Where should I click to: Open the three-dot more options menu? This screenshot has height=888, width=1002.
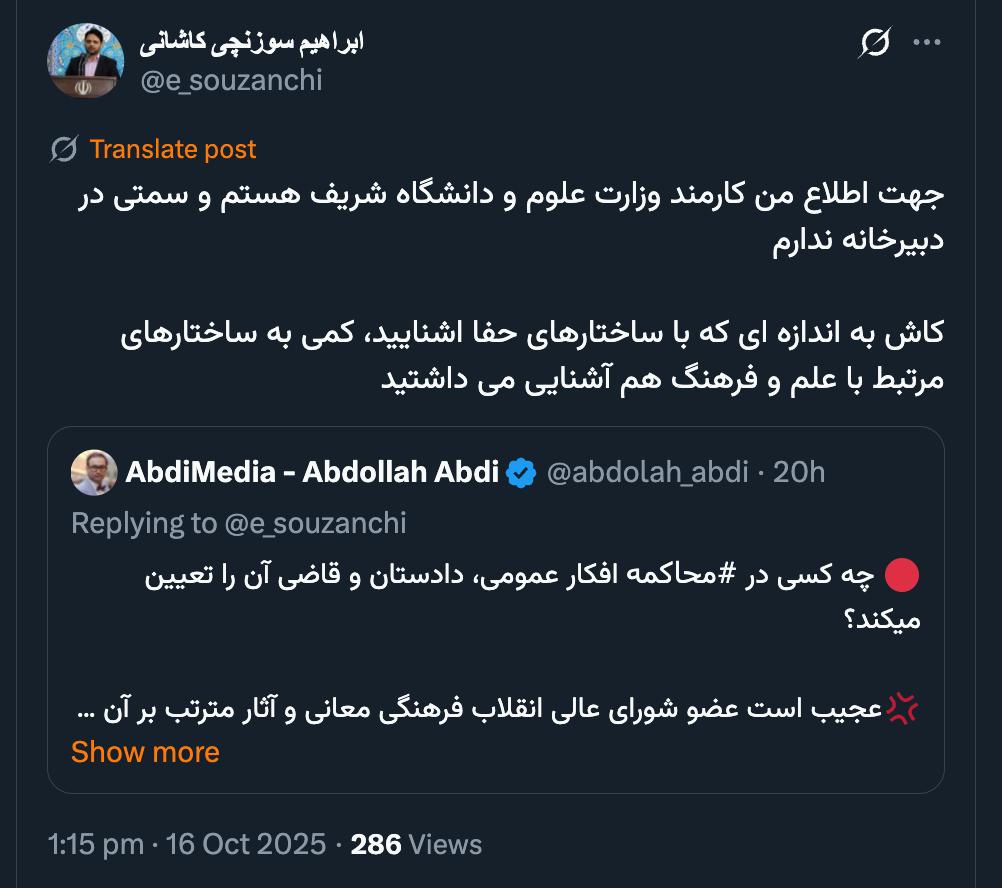[x=927, y=43]
